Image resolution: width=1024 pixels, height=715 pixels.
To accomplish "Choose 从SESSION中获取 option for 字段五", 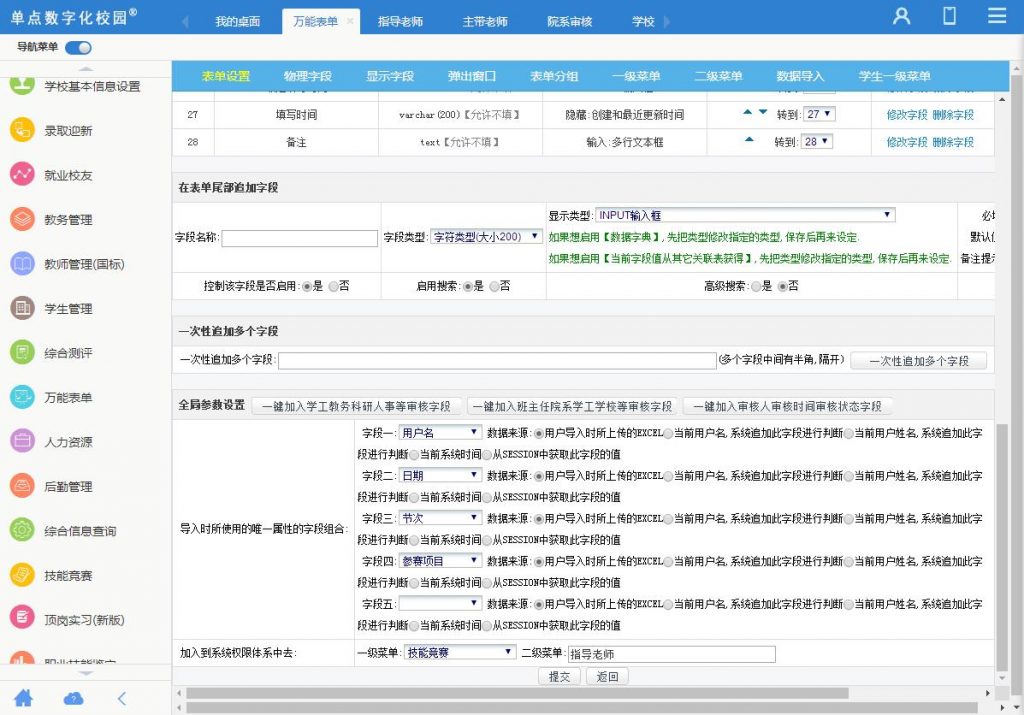I will [x=487, y=626].
